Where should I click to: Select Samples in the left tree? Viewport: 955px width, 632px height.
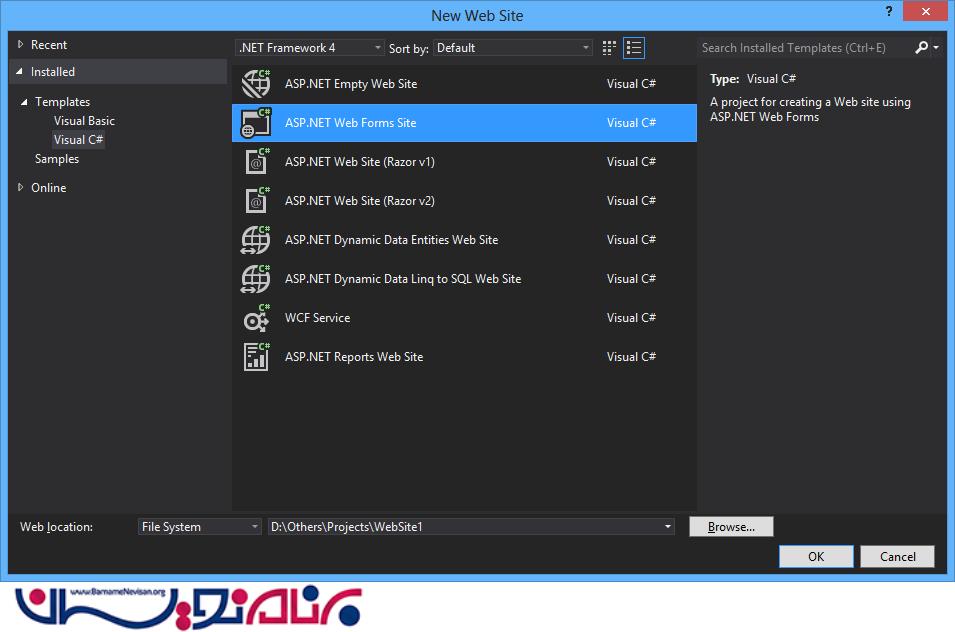click(57, 159)
